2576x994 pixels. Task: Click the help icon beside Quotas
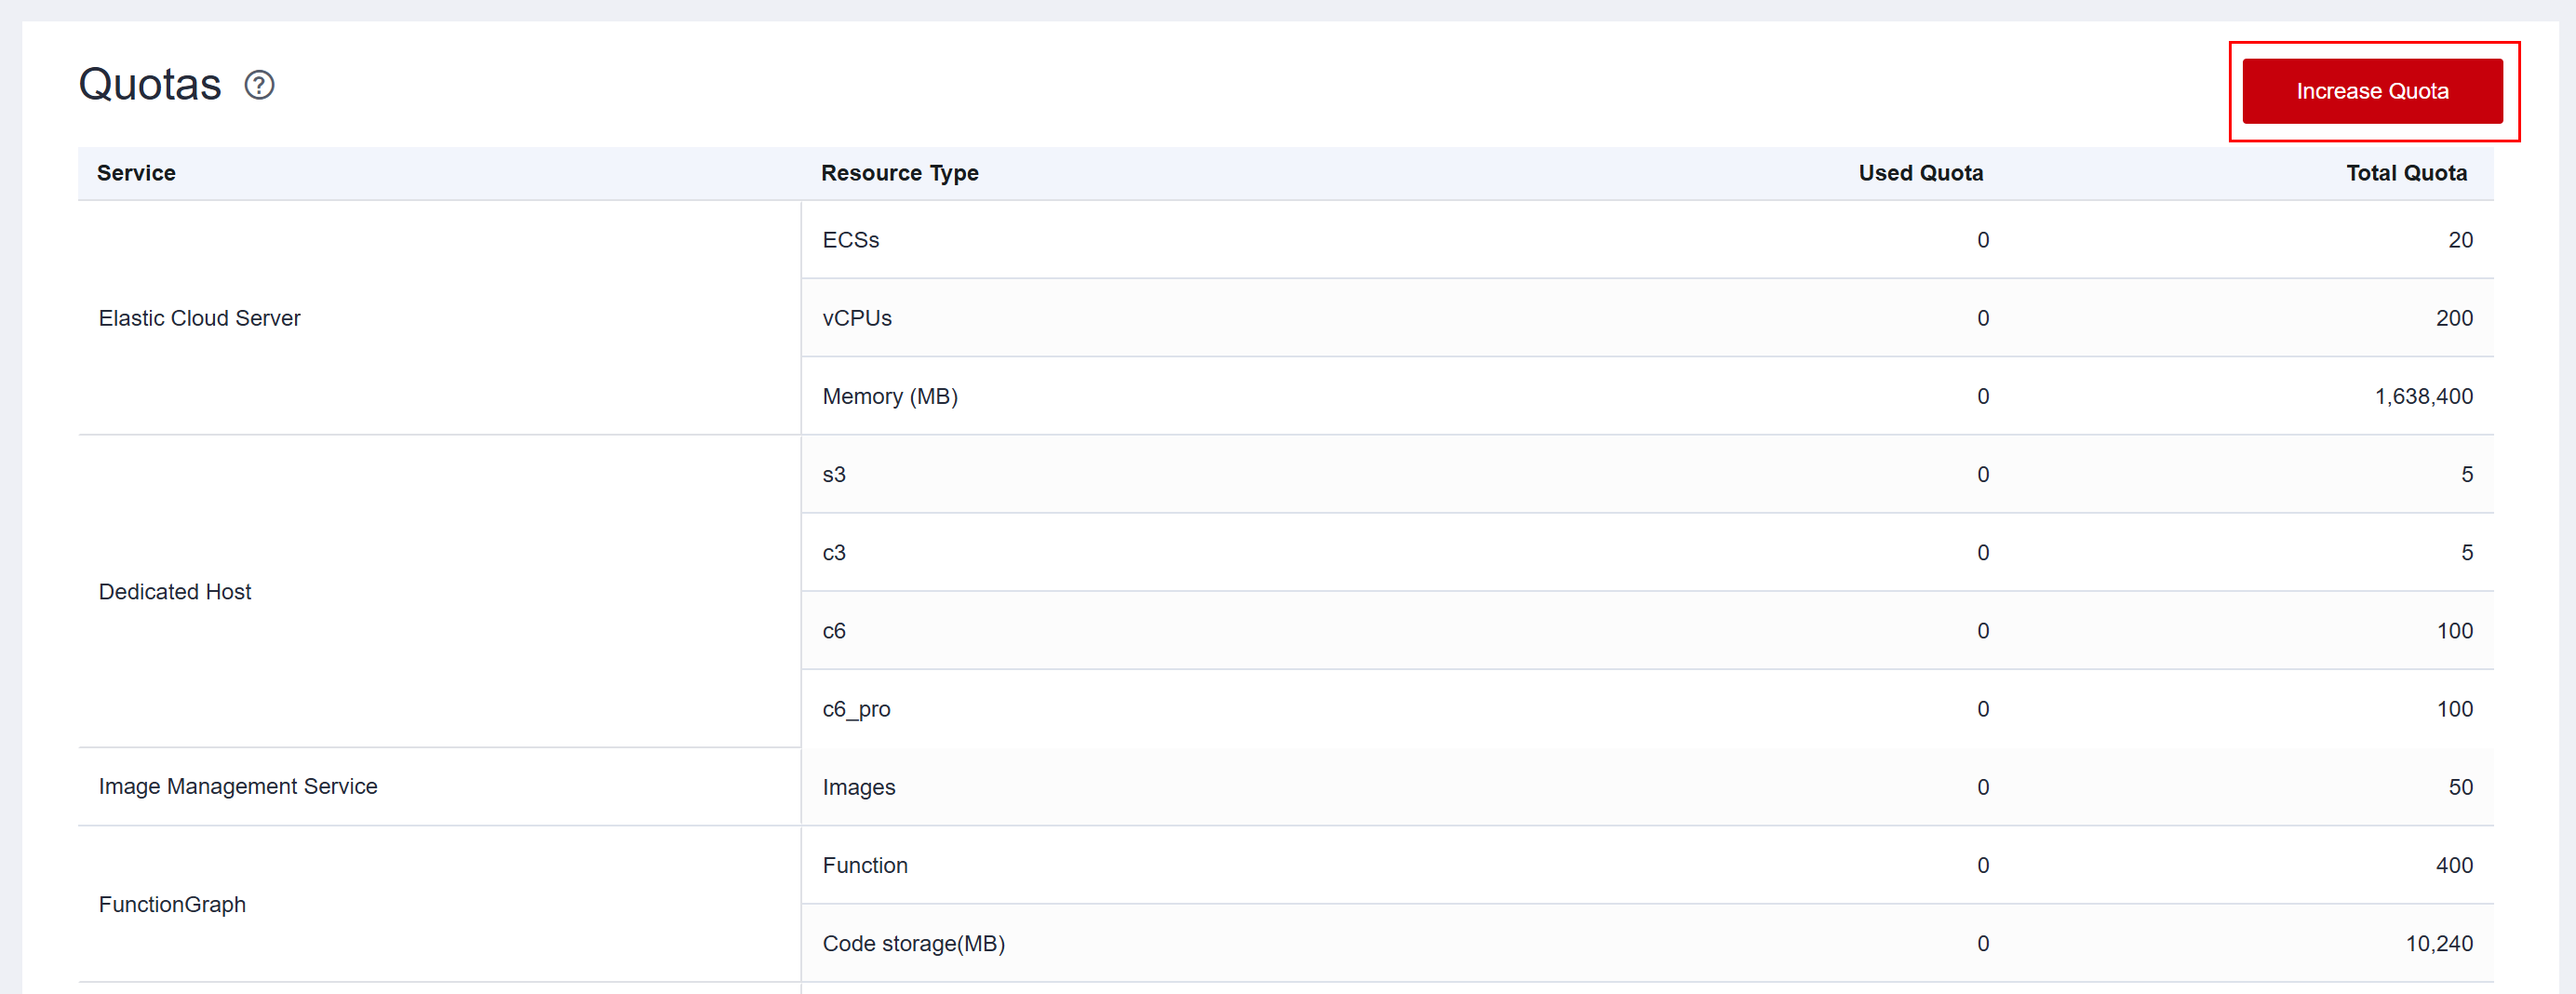coord(259,85)
